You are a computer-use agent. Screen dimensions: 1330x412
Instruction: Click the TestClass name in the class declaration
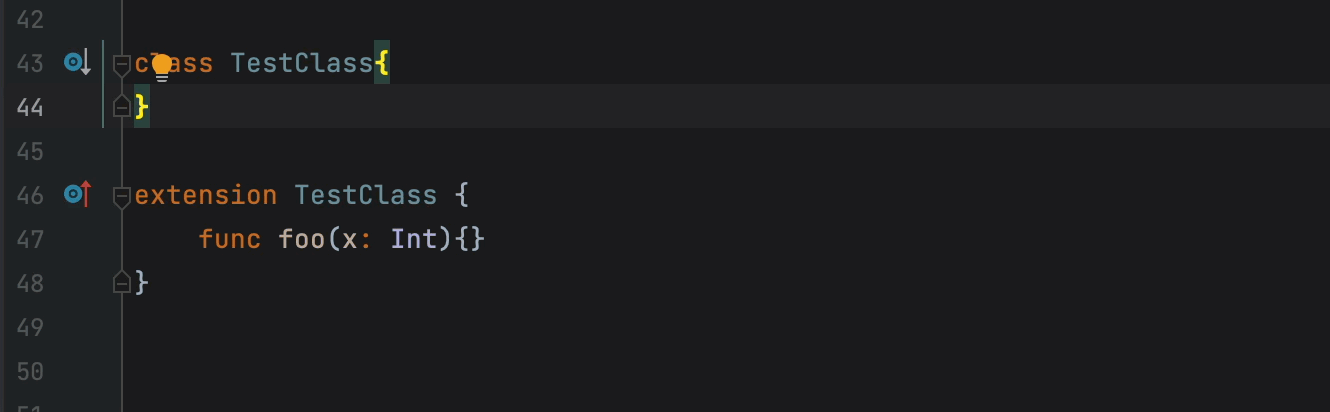[x=302, y=63]
